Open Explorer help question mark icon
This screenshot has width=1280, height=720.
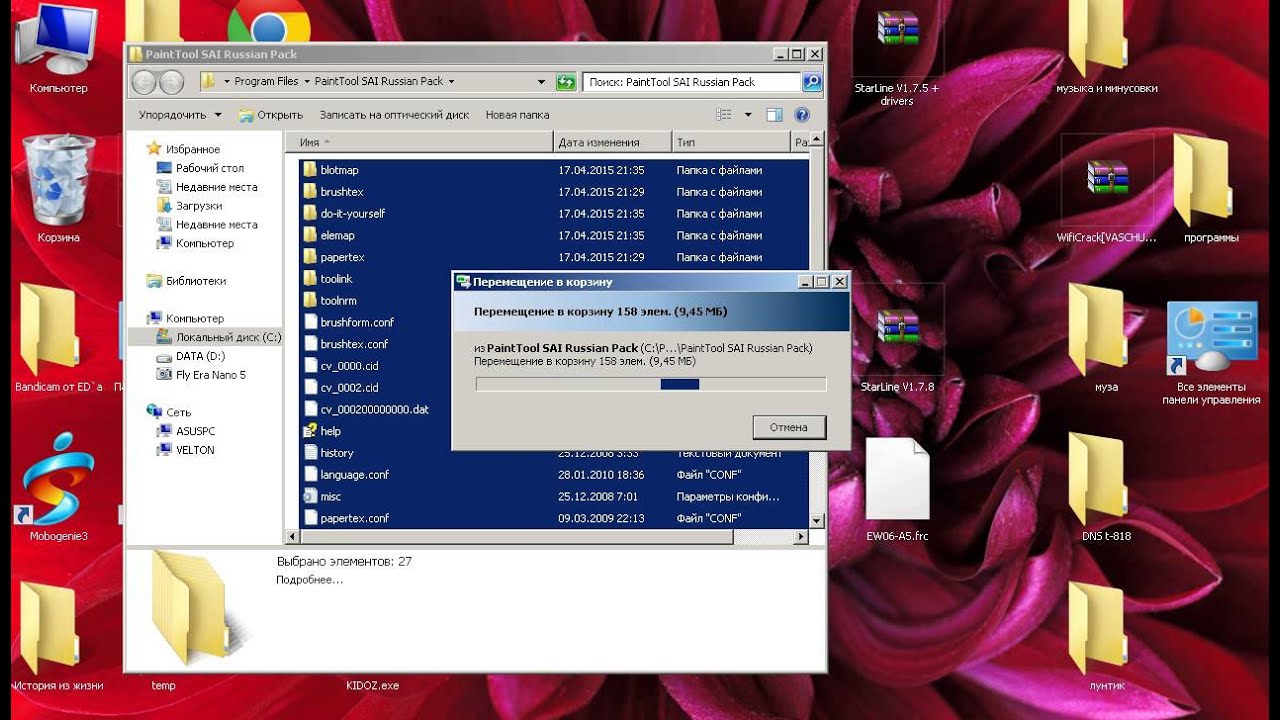click(x=801, y=115)
